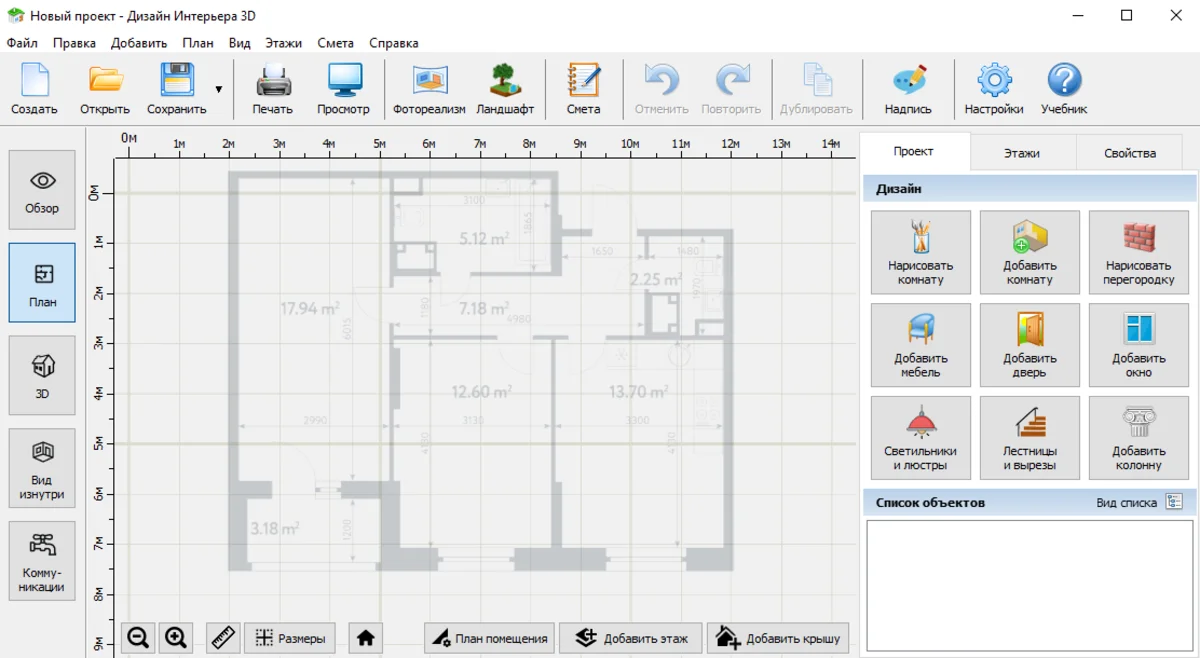Open the Estimate (Смета) toolbar icon
The width and height of the screenshot is (1200, 658).
click(x=583, y=89)
